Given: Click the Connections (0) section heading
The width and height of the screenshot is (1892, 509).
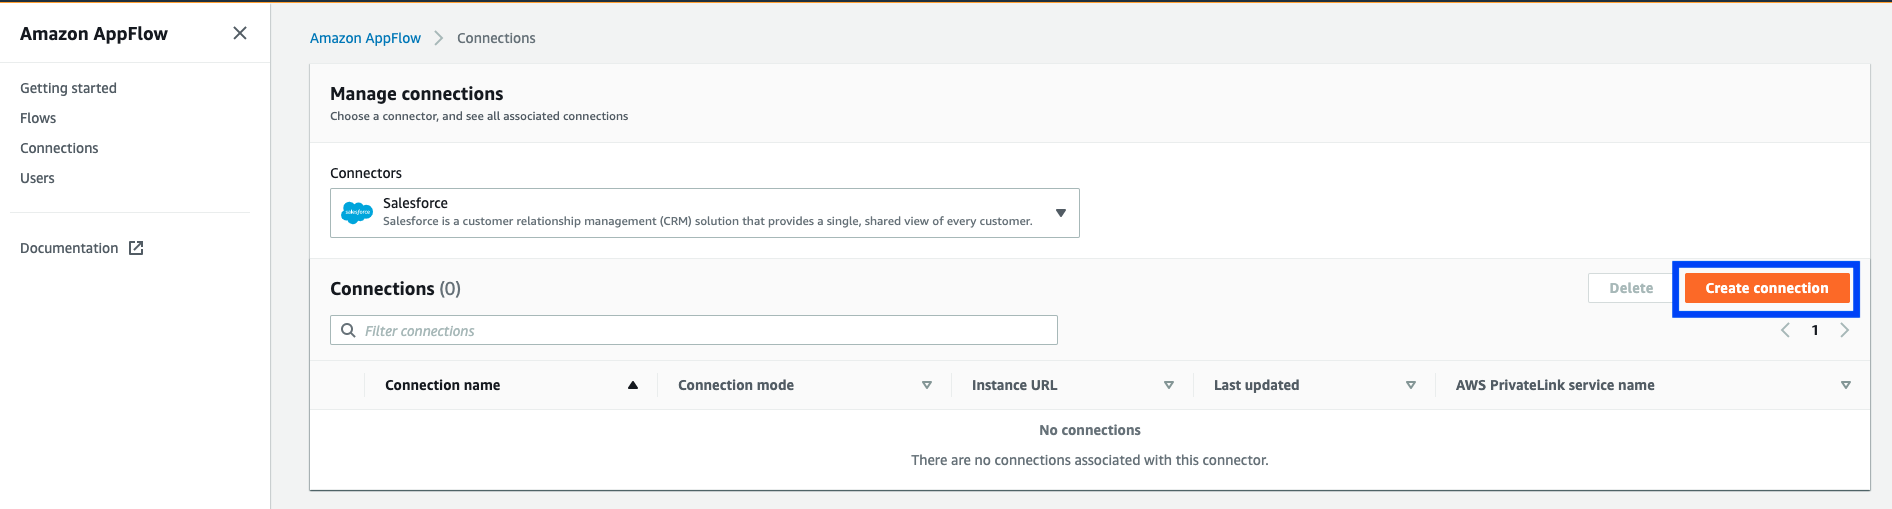Looking at the screenshot, I should coord(395,288).
